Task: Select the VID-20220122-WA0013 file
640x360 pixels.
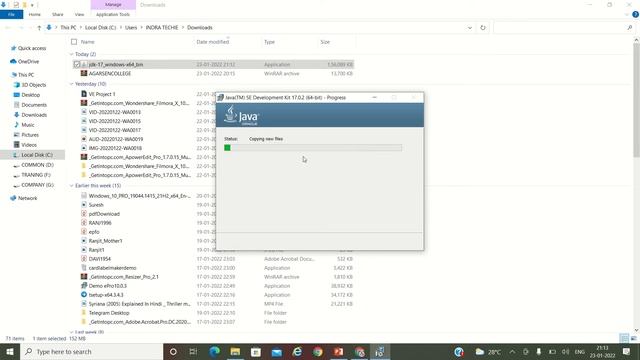Action: tap(115, 112)
